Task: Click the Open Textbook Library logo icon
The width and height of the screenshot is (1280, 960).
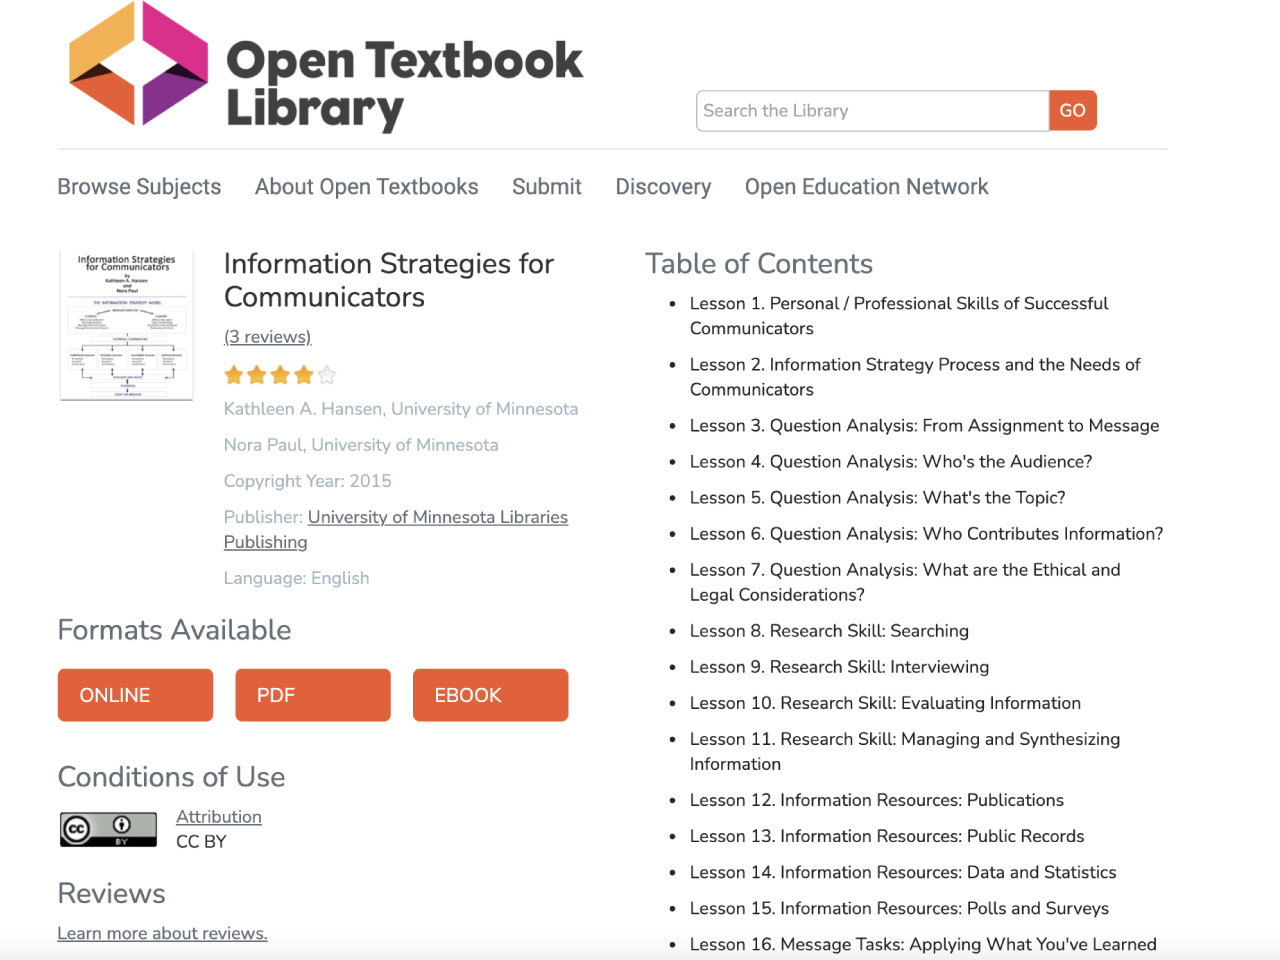Action: [138, 63]
